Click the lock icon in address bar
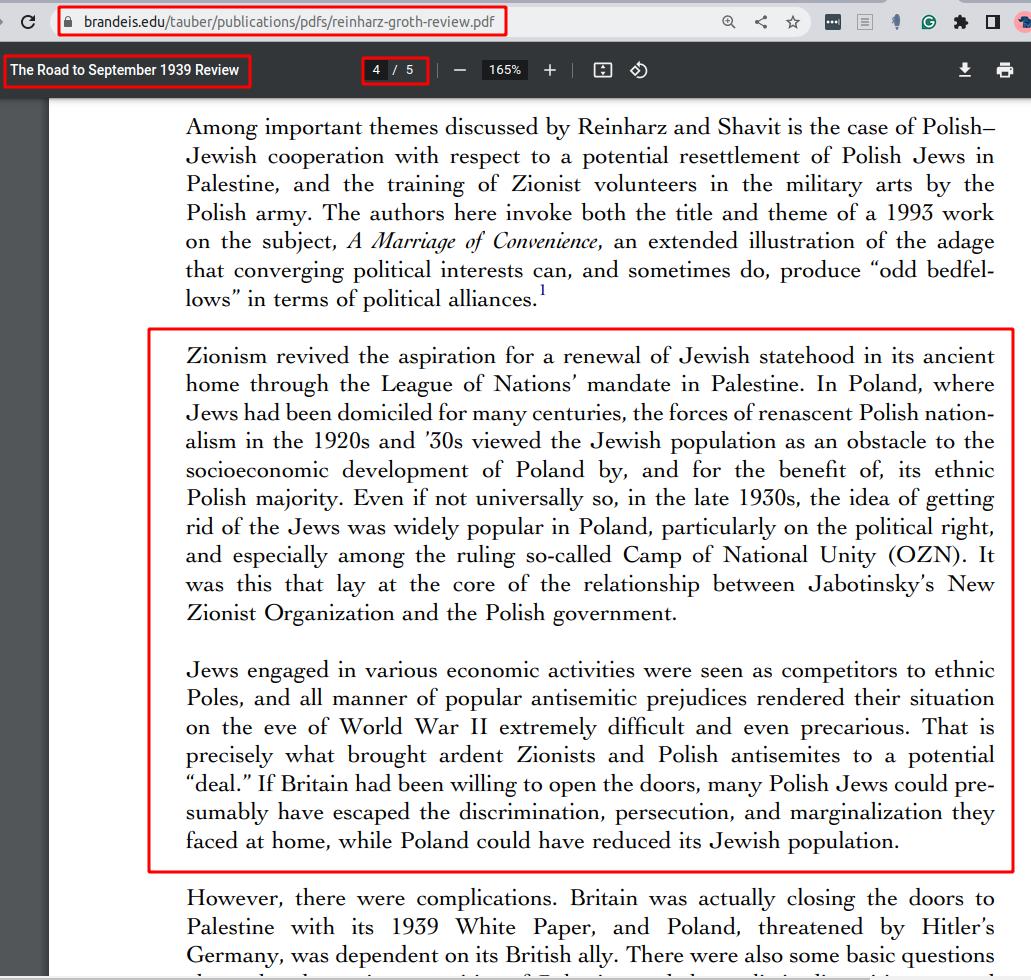 tap(69, 21)
